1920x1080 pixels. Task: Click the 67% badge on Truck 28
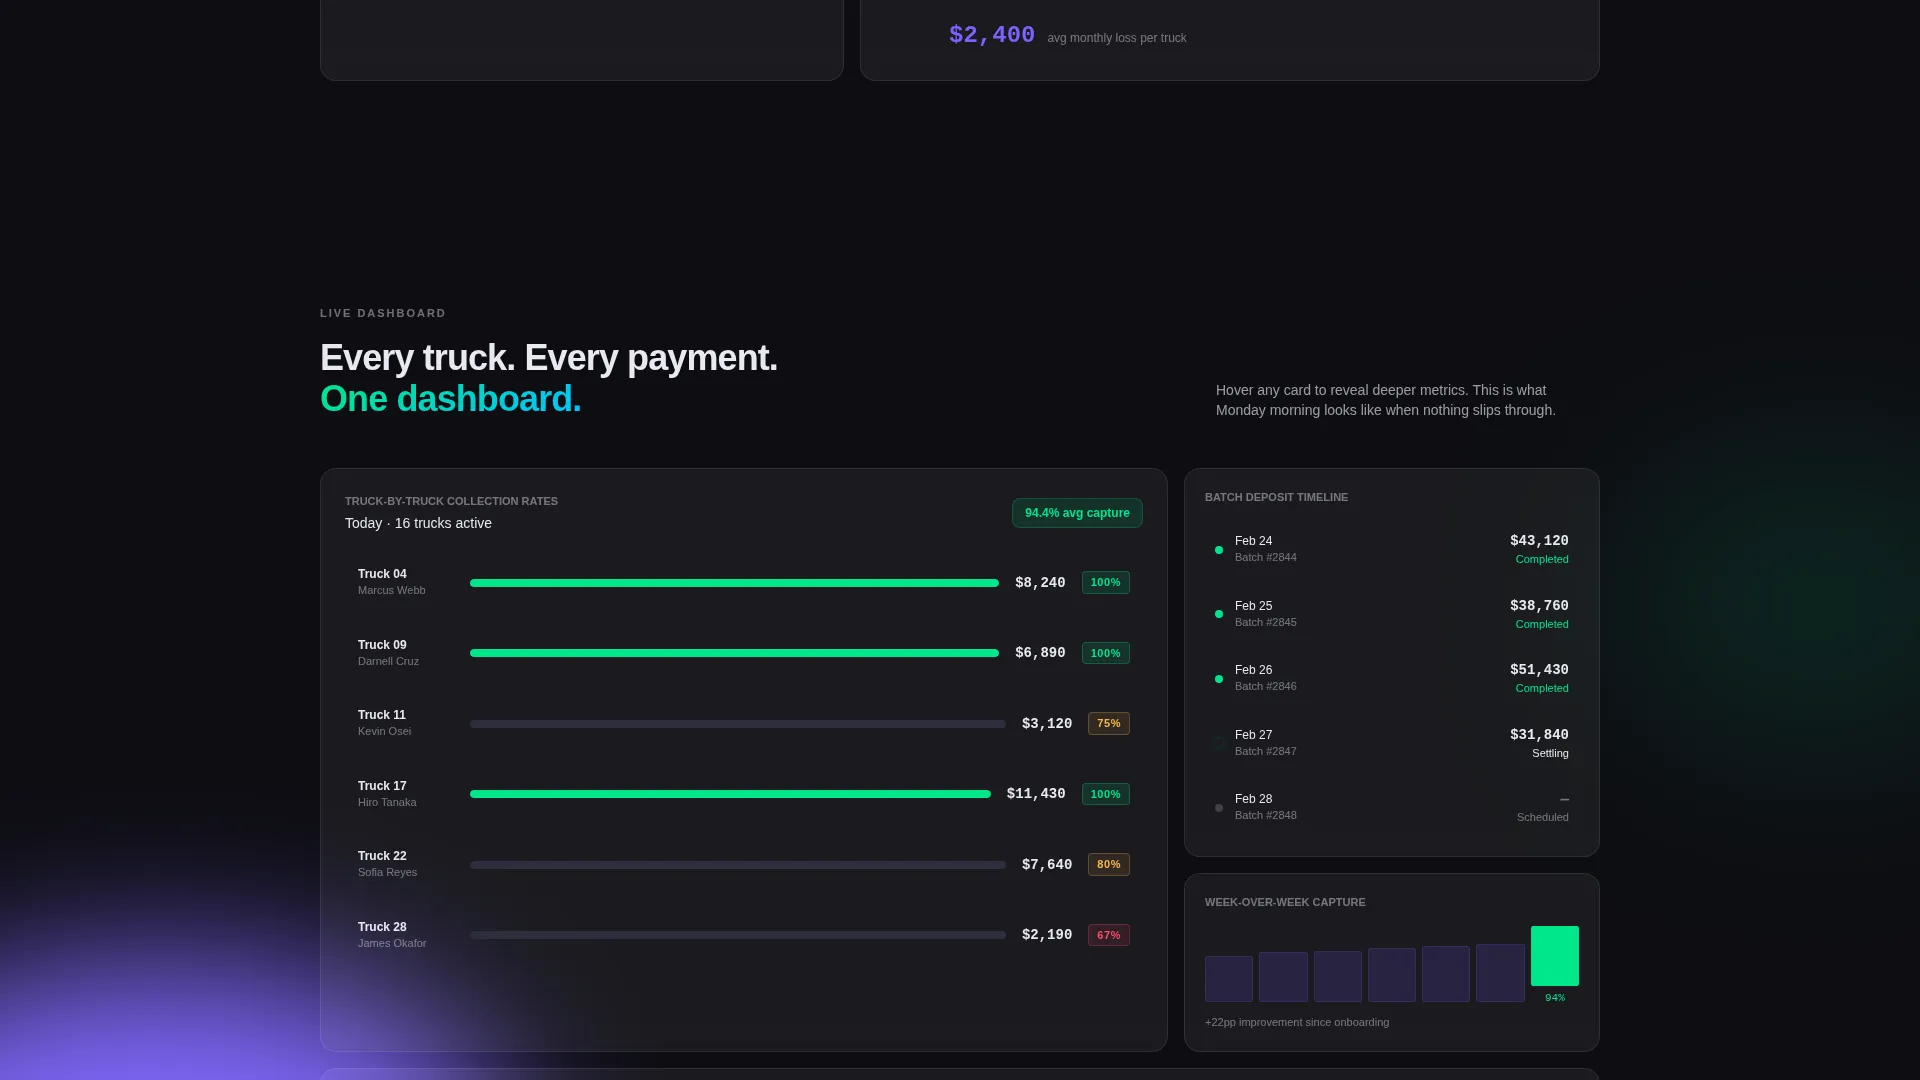point(1109,935)
